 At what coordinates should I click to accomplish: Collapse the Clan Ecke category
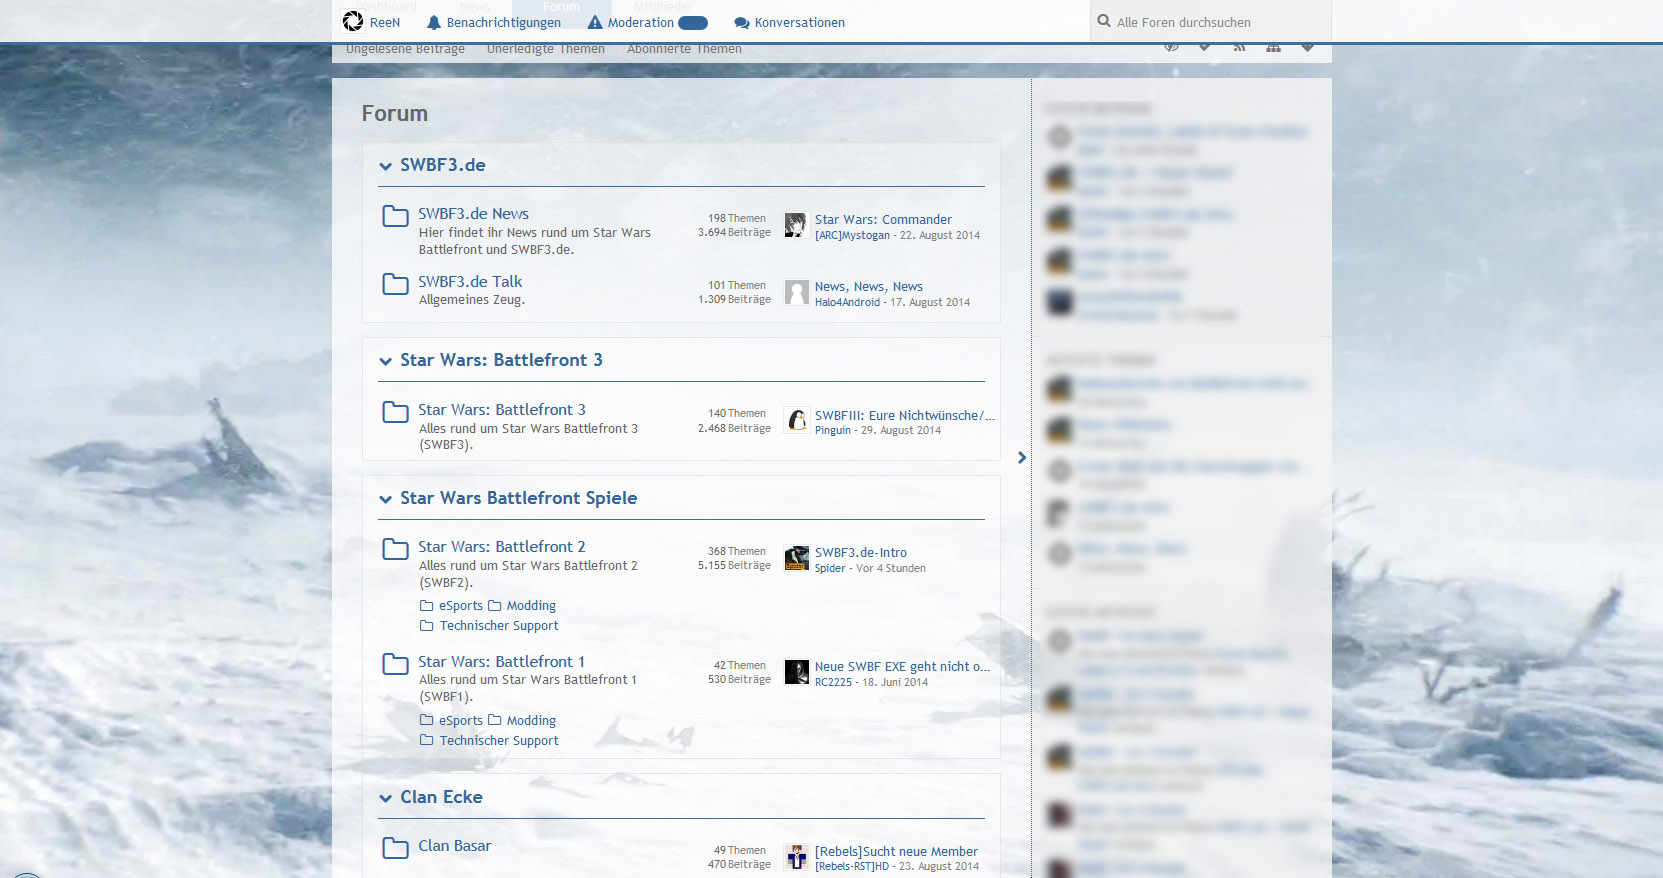[x=386, y=798]
